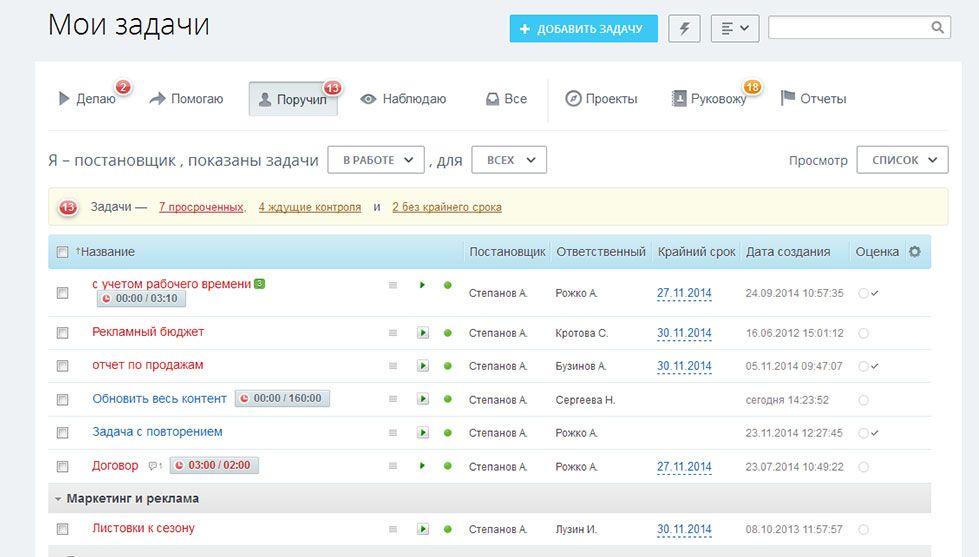Viewport: 979px width, 557px height.
Task: Click the timer 03:00 / 02:00 on 'Договор'
Action: pos(214,465)
